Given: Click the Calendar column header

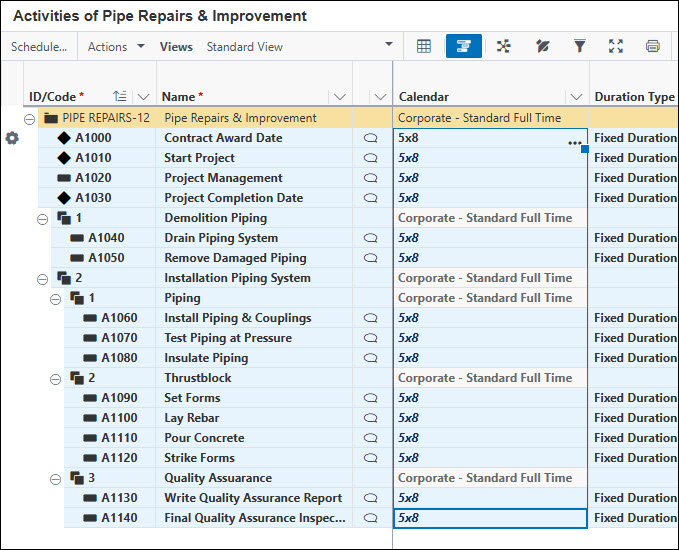Looking at the screenshot, I should pyautogui.click(x=424, y=97).
